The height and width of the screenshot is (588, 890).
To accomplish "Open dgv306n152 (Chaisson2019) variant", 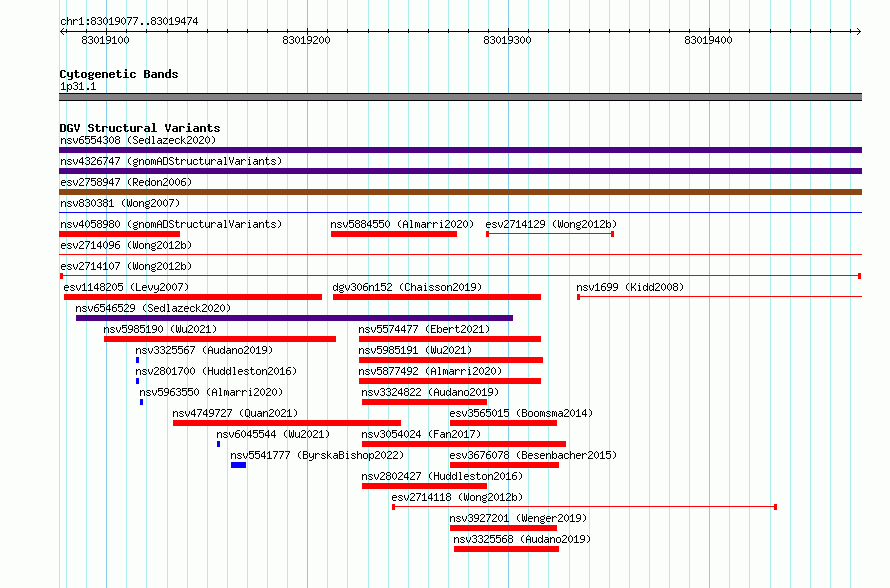I will click(x=407, y=287).
